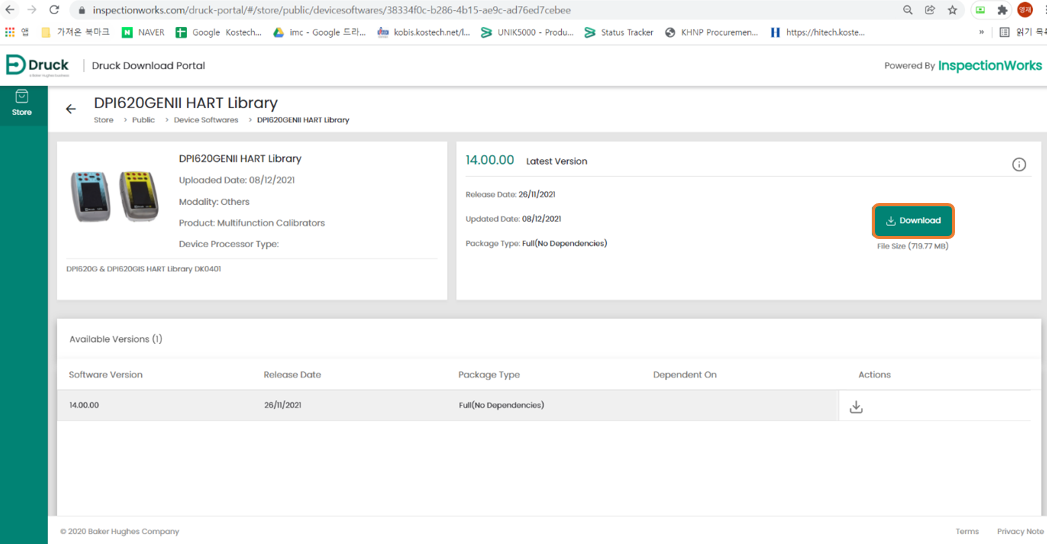
Task: Click the Device Softwares breadcrumb
Action: [206, 120]
